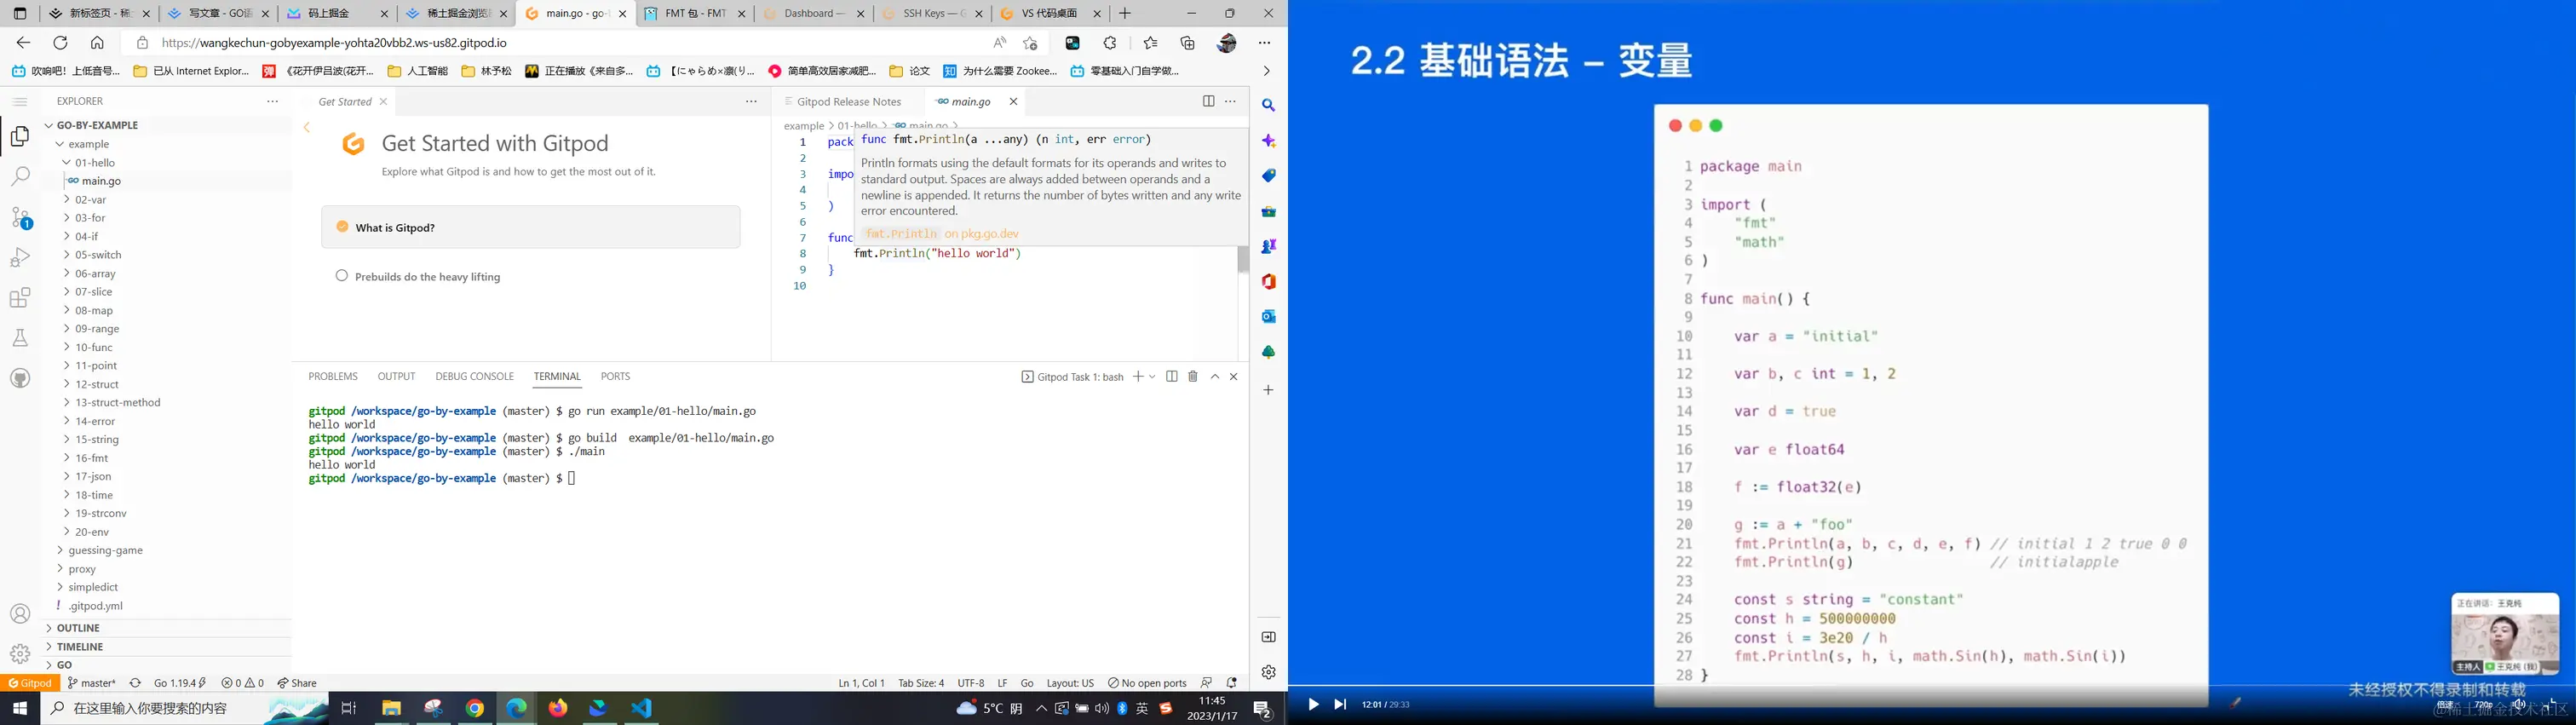Viewport: 2576px width, 725px height.
Task: Click the Share button in the status bar
Action: pyautogui.click(x=297, y=683)
